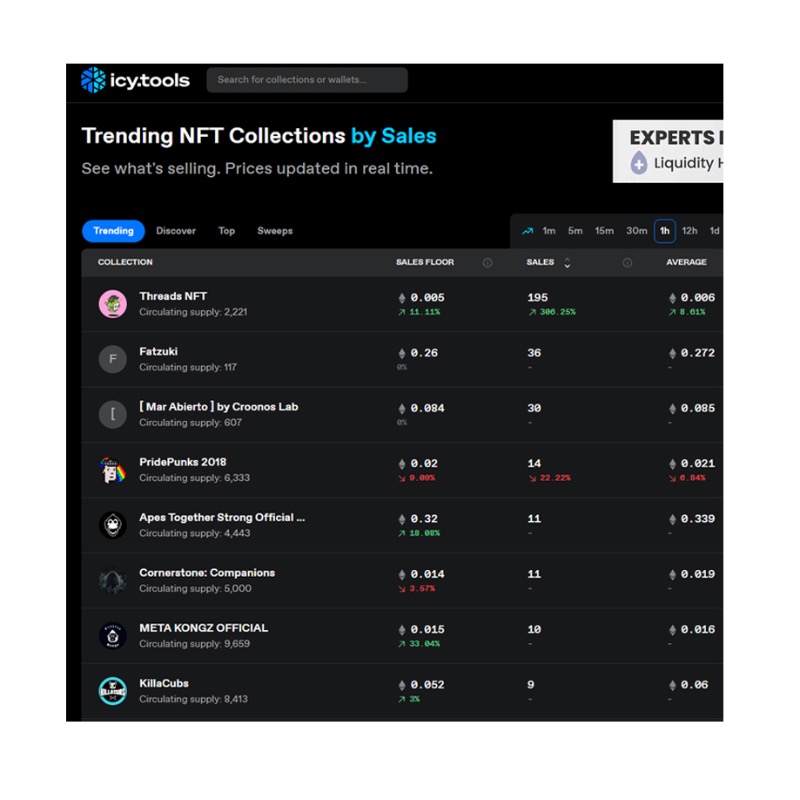Click the COLLECTION column header

125,262
